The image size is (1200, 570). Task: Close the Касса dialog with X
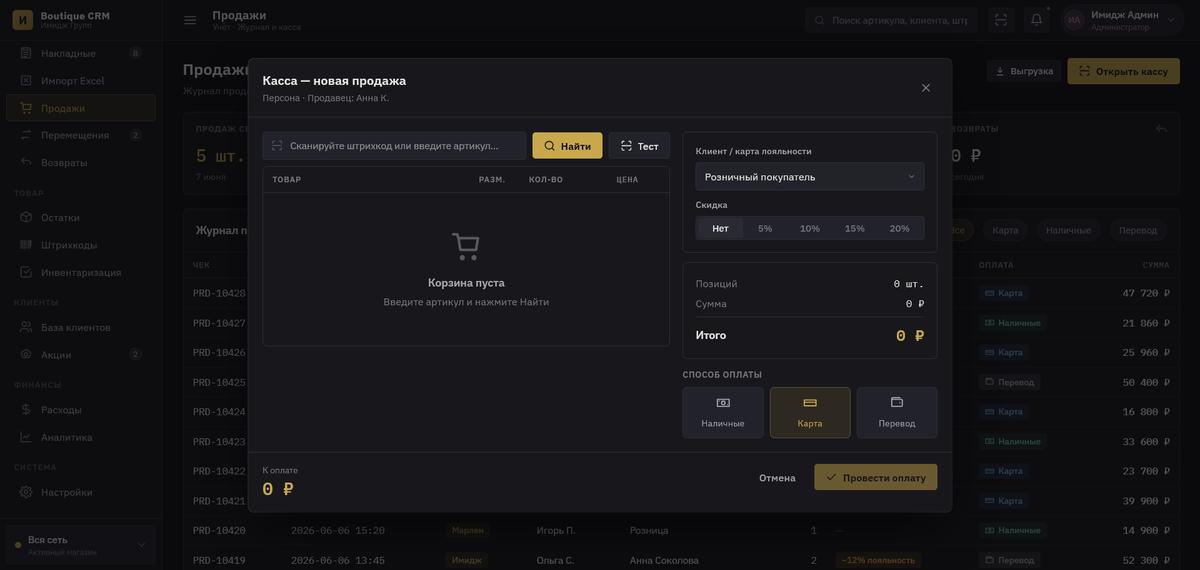point(926,88)
